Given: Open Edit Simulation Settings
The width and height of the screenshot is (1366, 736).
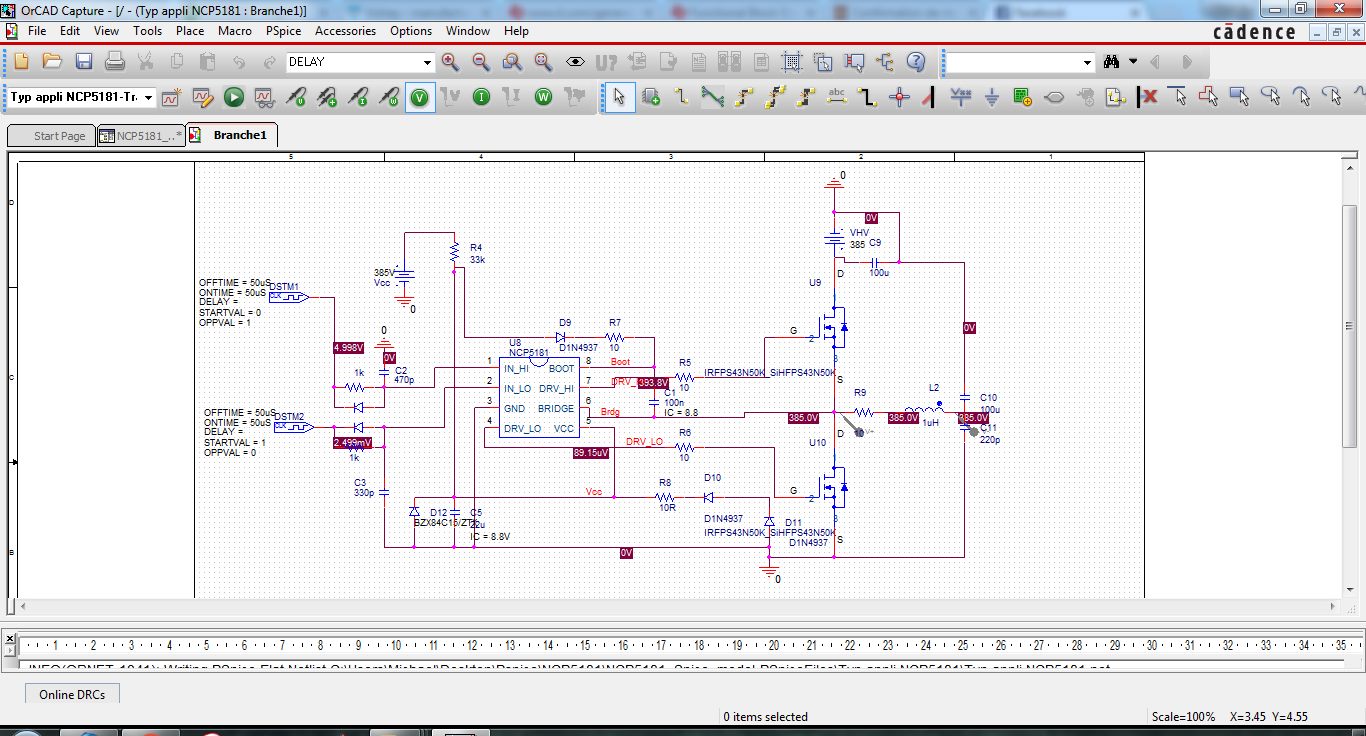Looking at the screenshot, I should 202,97.
